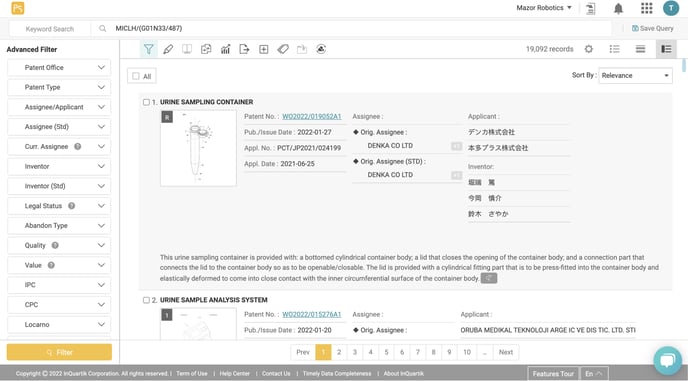688x381 pixels.
Task: Open the Sort By Relevance dropdown
Action: pyautogui.click(x=635, y=75)
